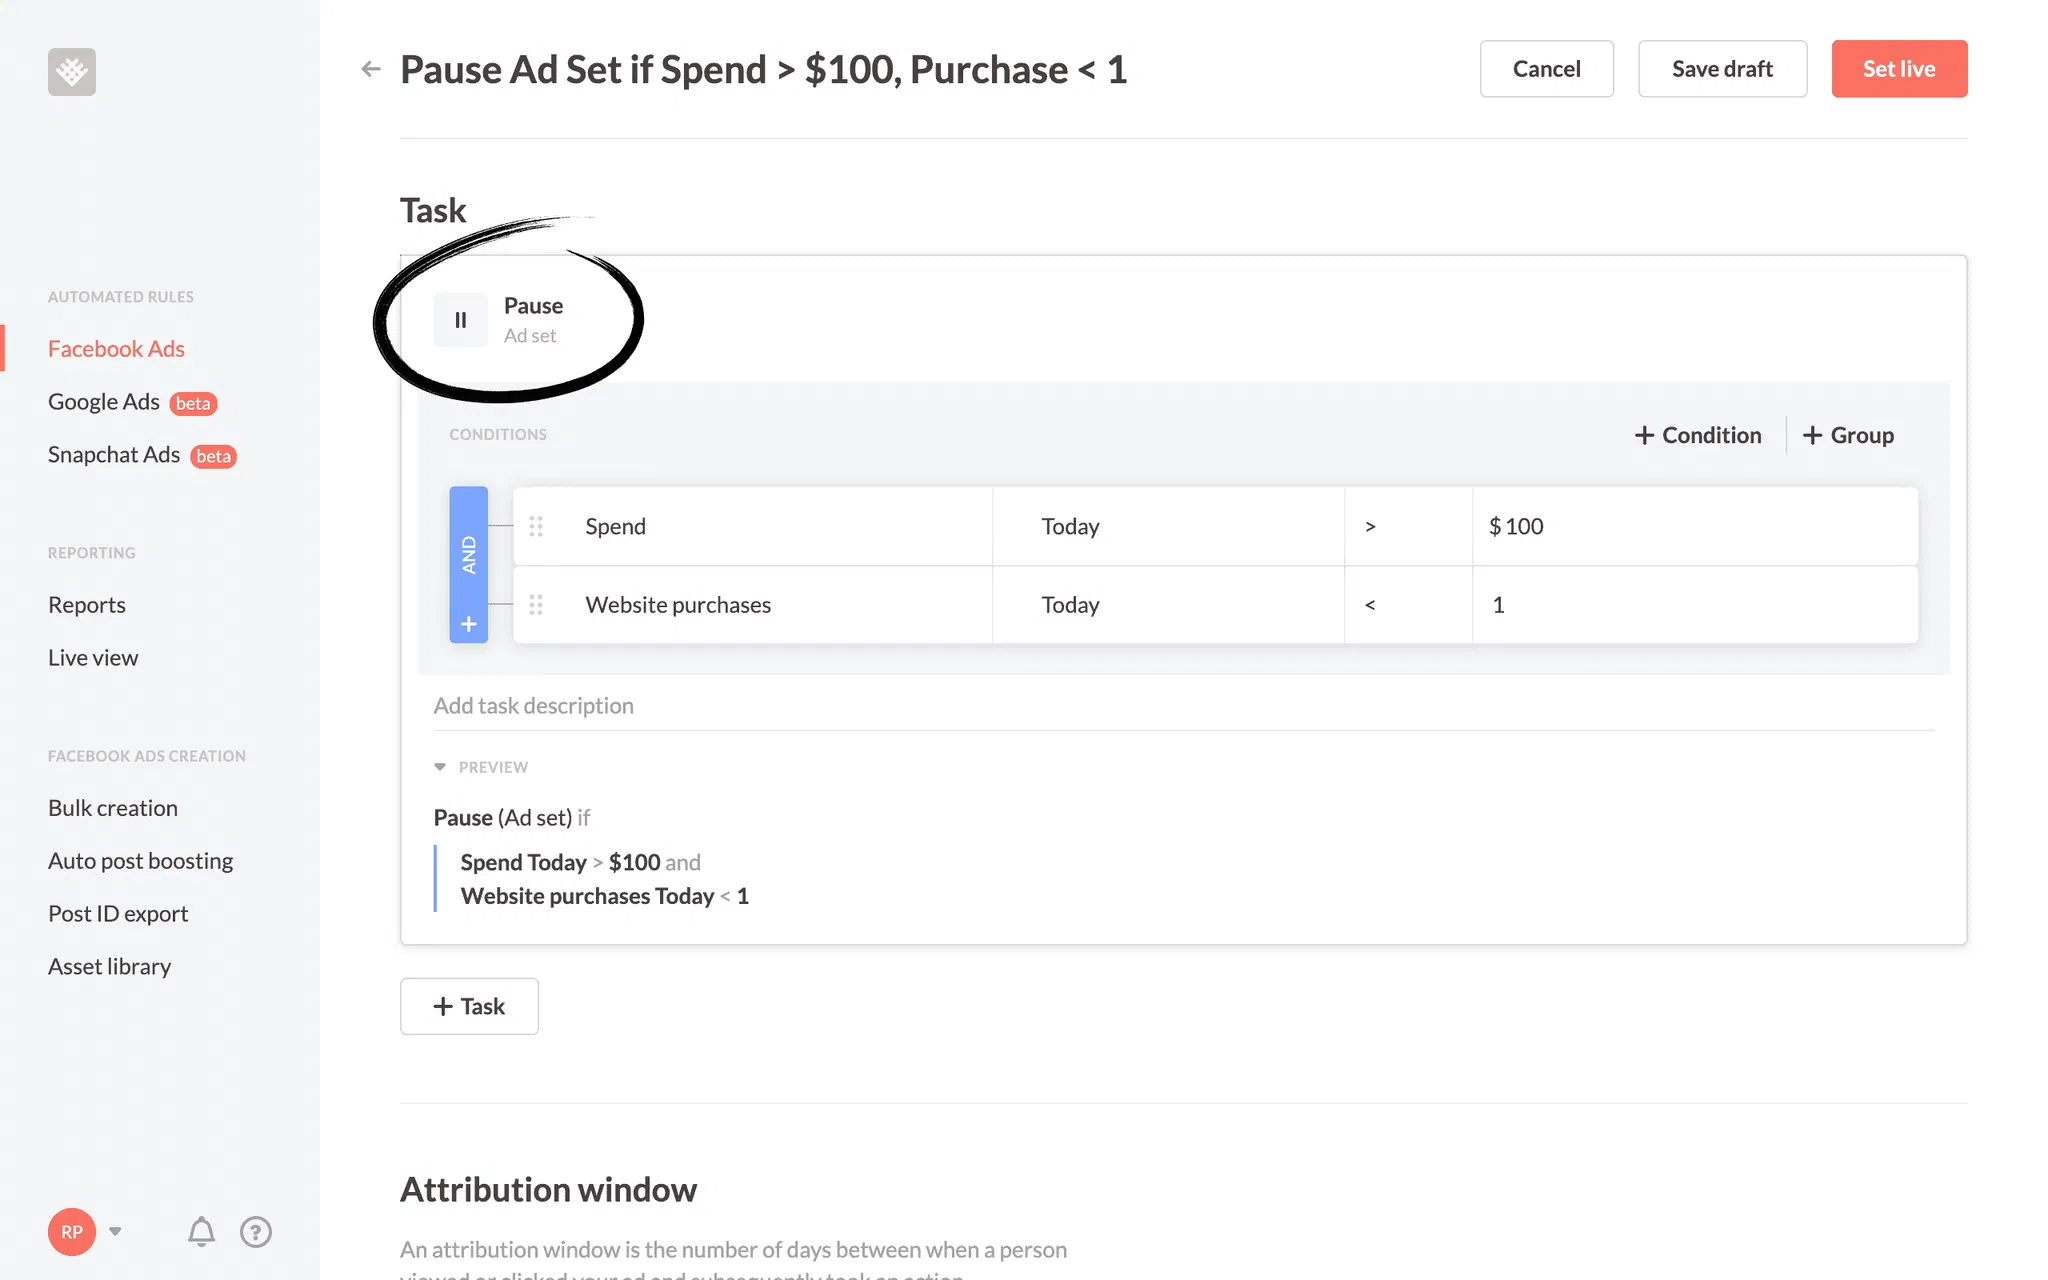Open the help question mark icon
Viewport: 2048px width, 1280px height.
(256, 1232)
